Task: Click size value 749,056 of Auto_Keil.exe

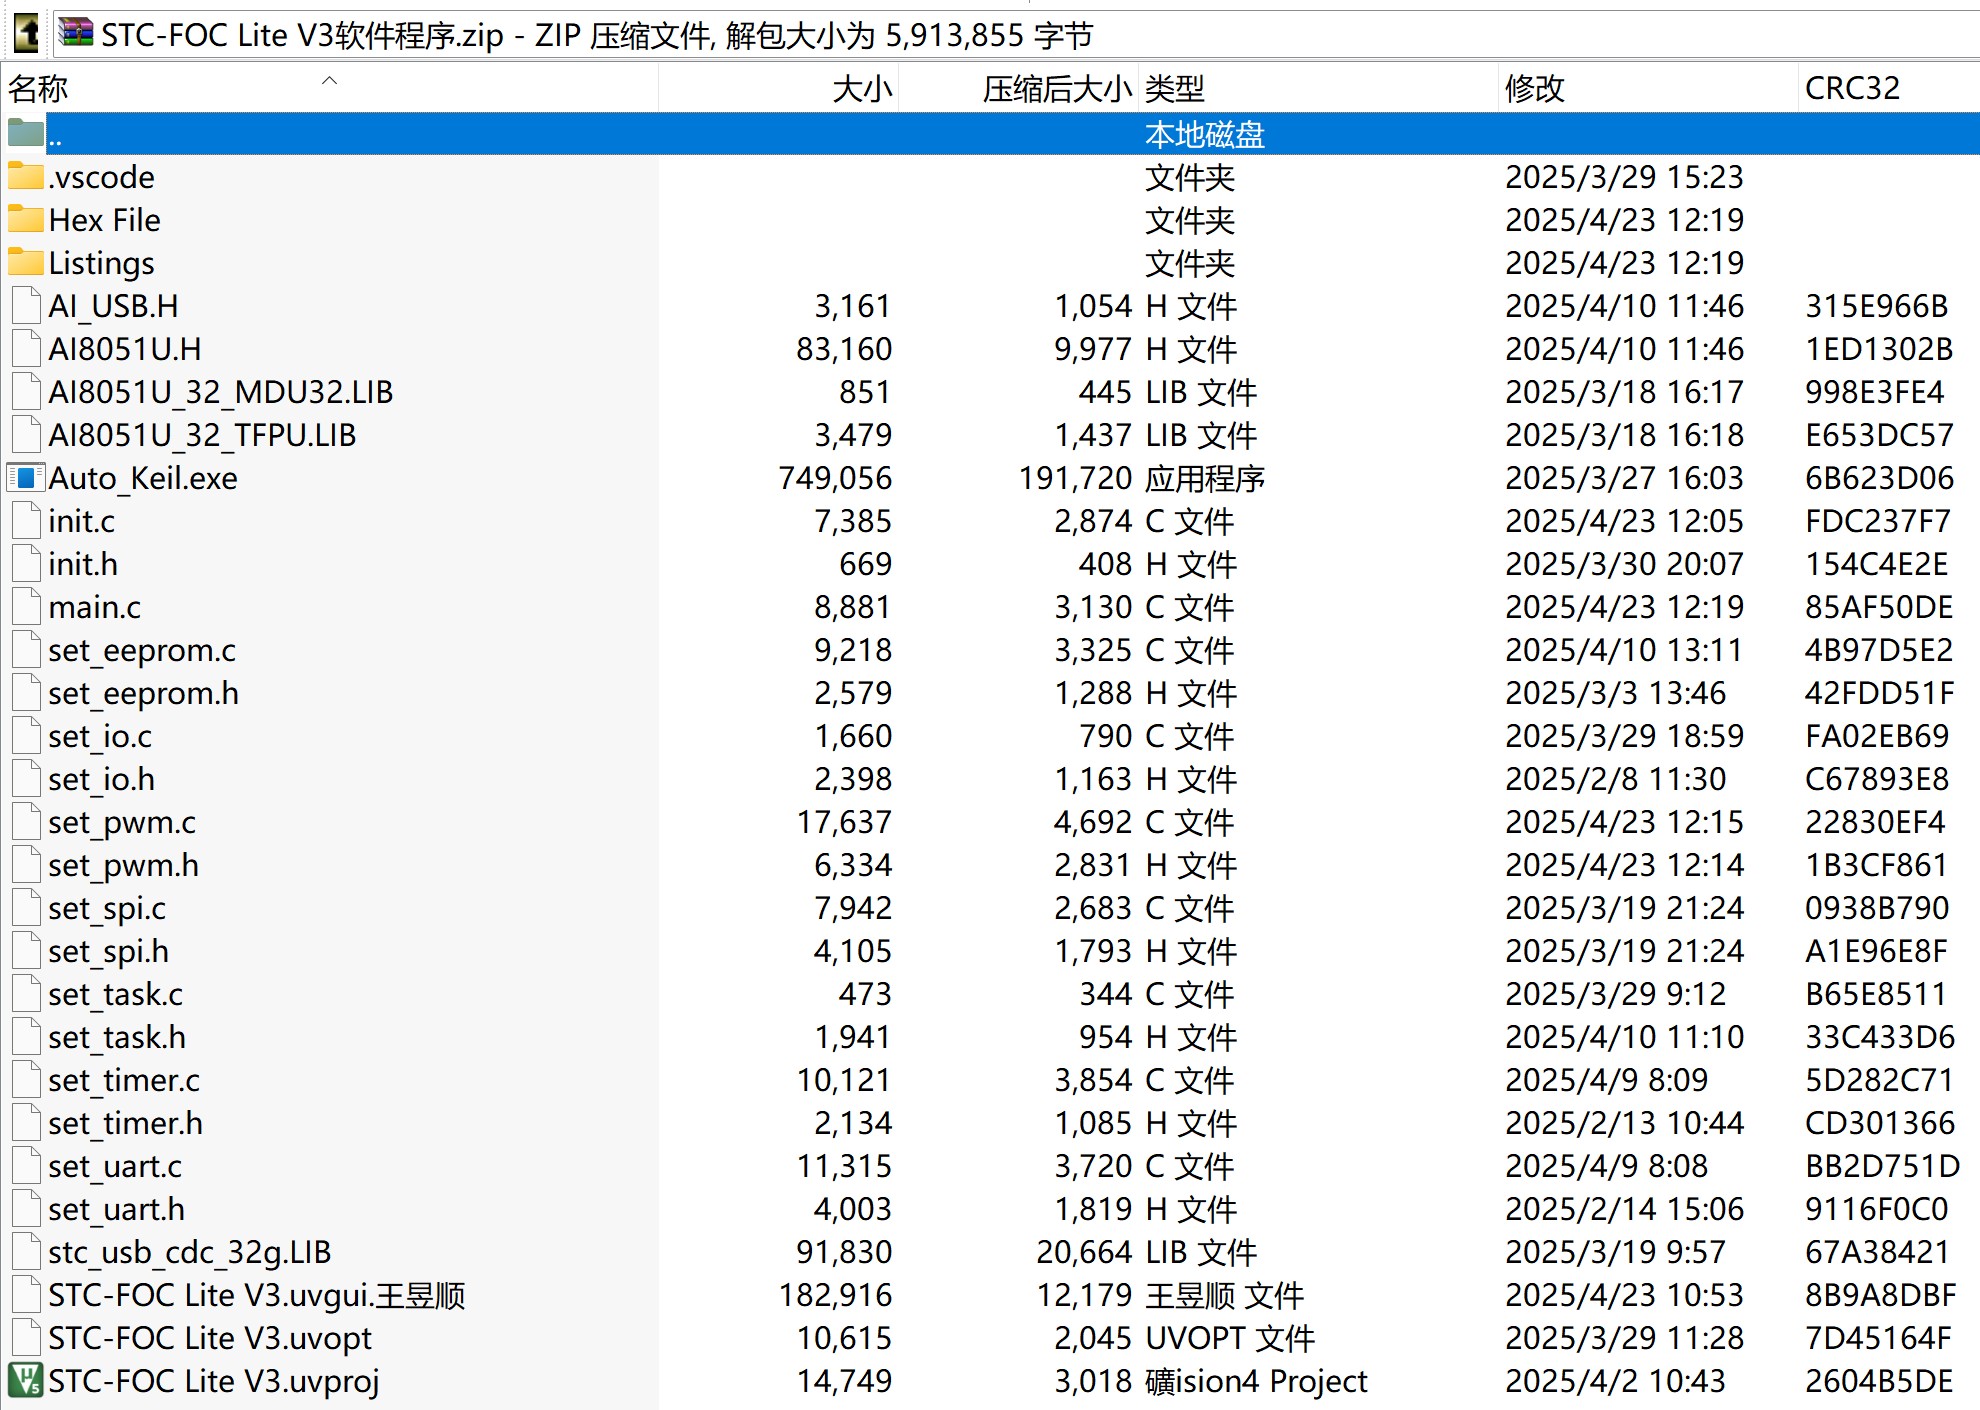Action: click(x=835, y=478)
